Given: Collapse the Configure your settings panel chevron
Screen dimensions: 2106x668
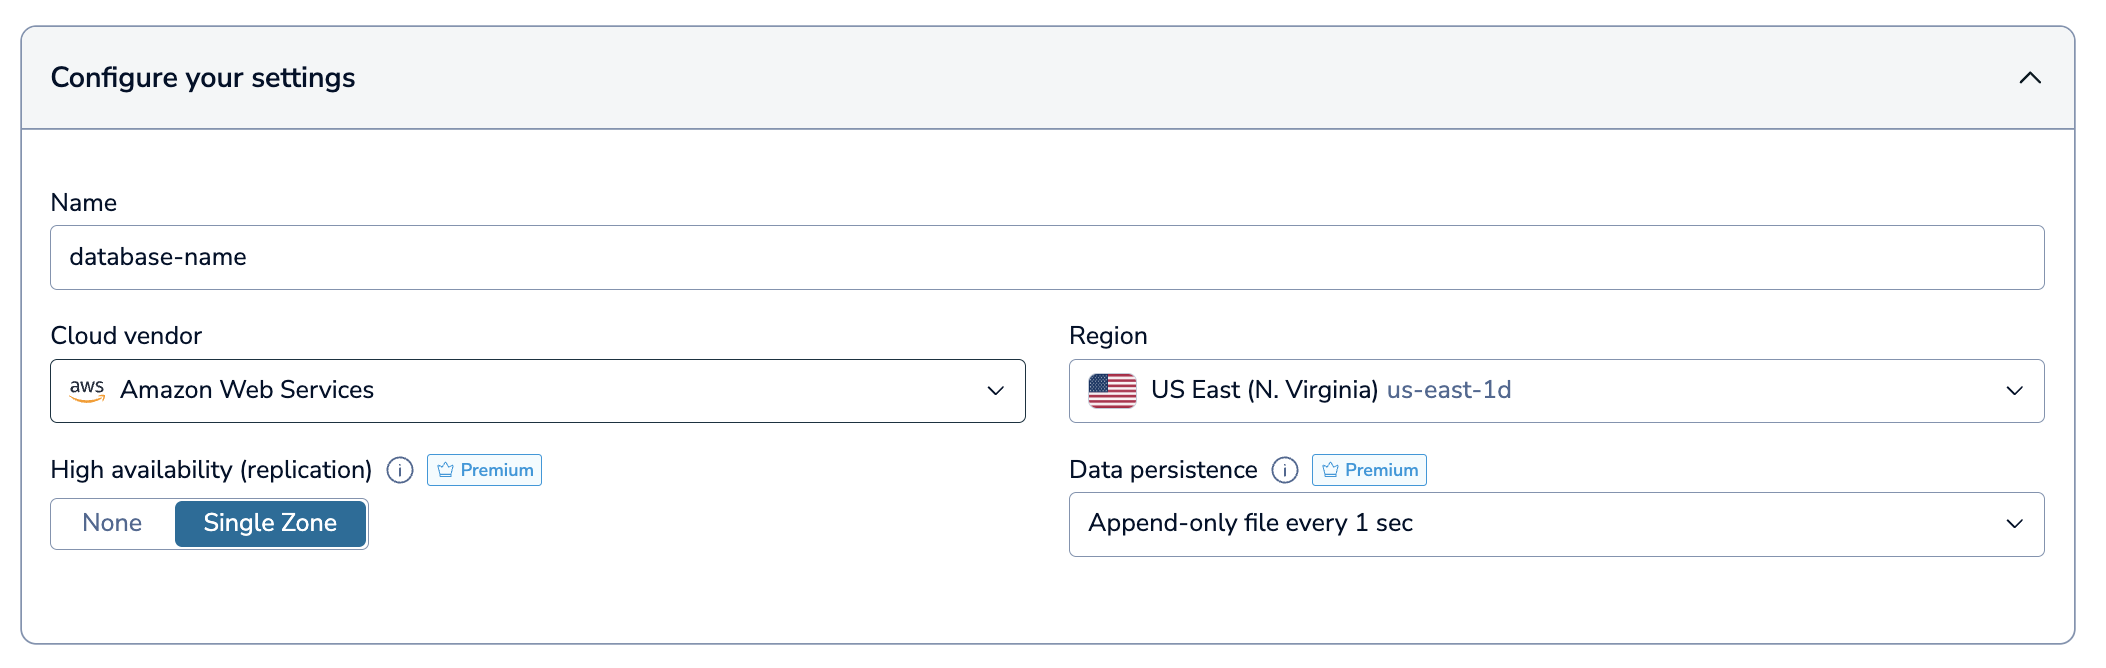Looking at the screenshot, I should coord(2029,78).
